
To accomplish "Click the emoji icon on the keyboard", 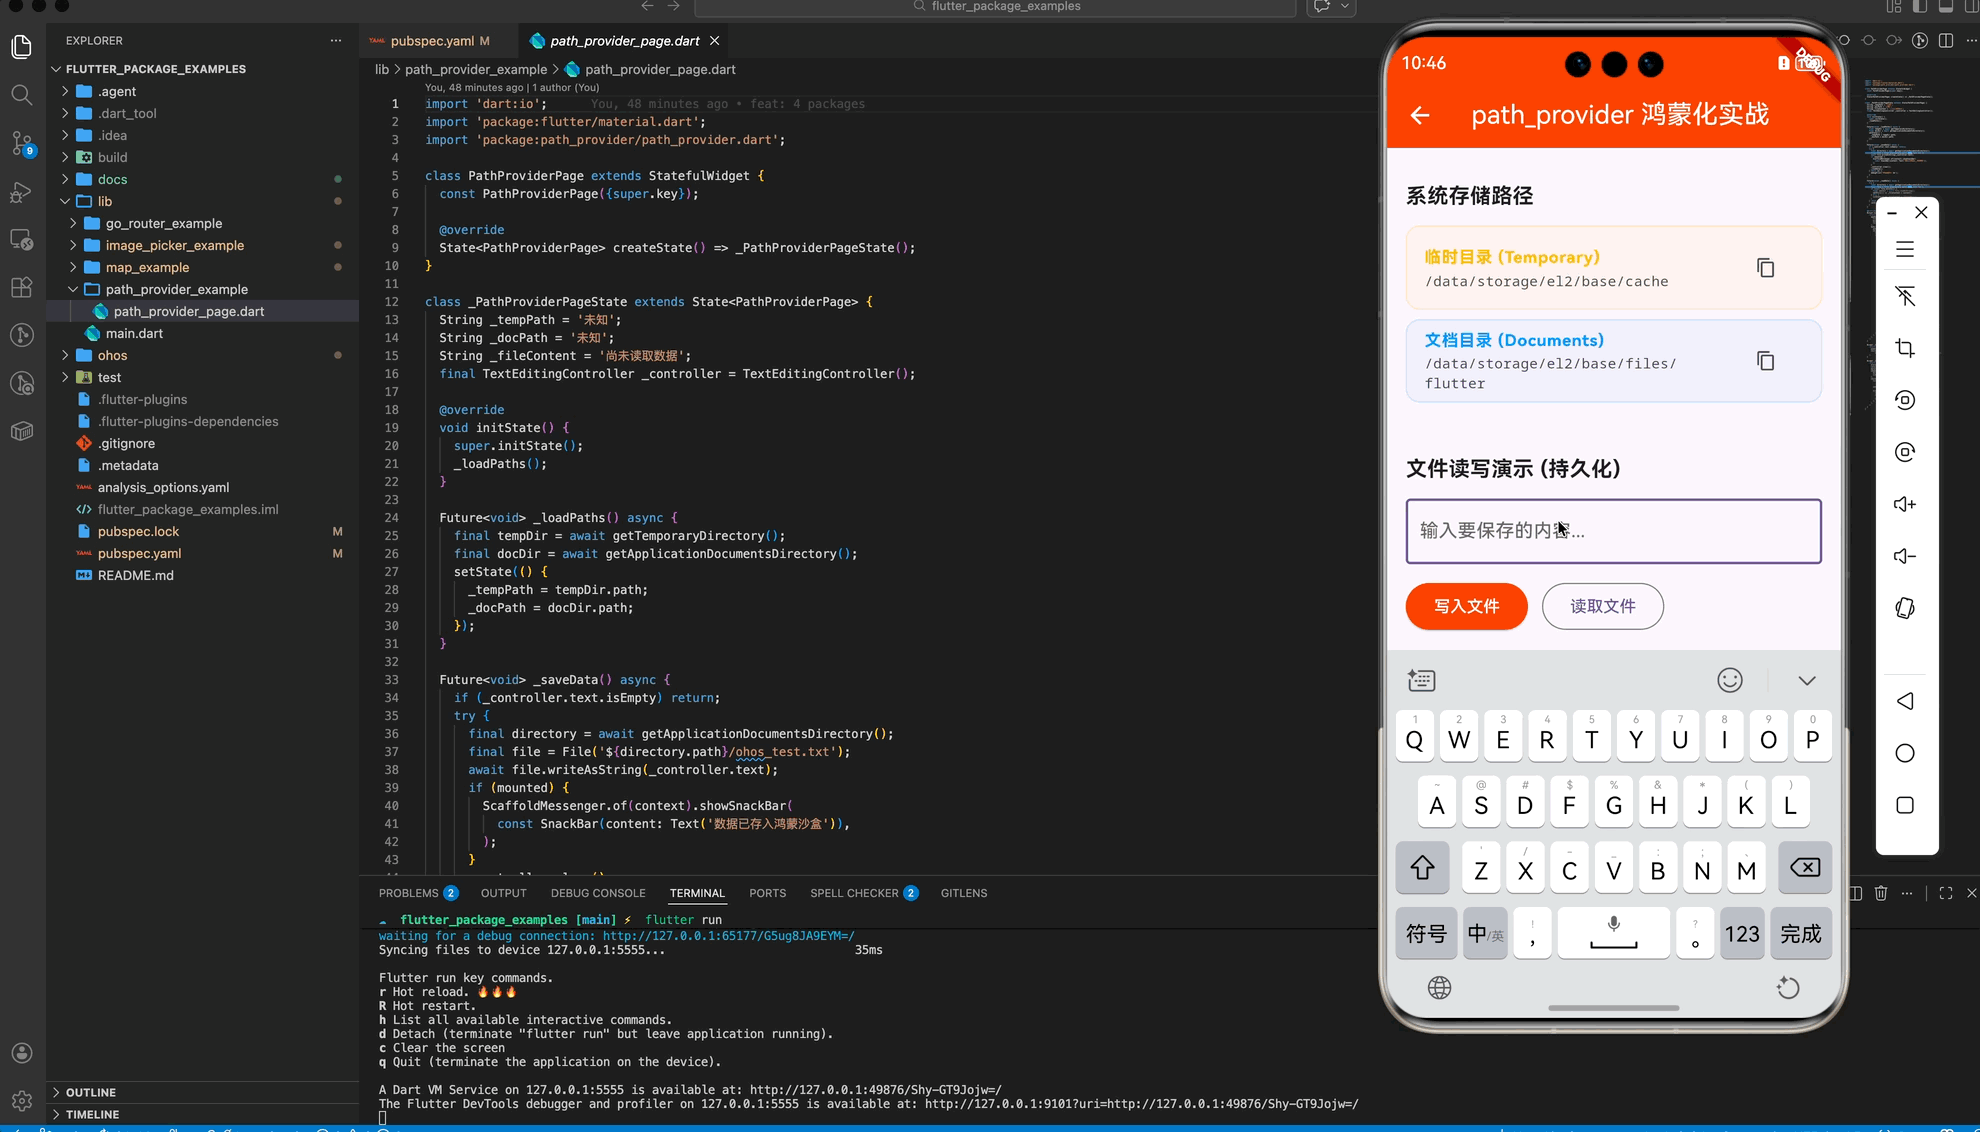I will click(1729, 680).
